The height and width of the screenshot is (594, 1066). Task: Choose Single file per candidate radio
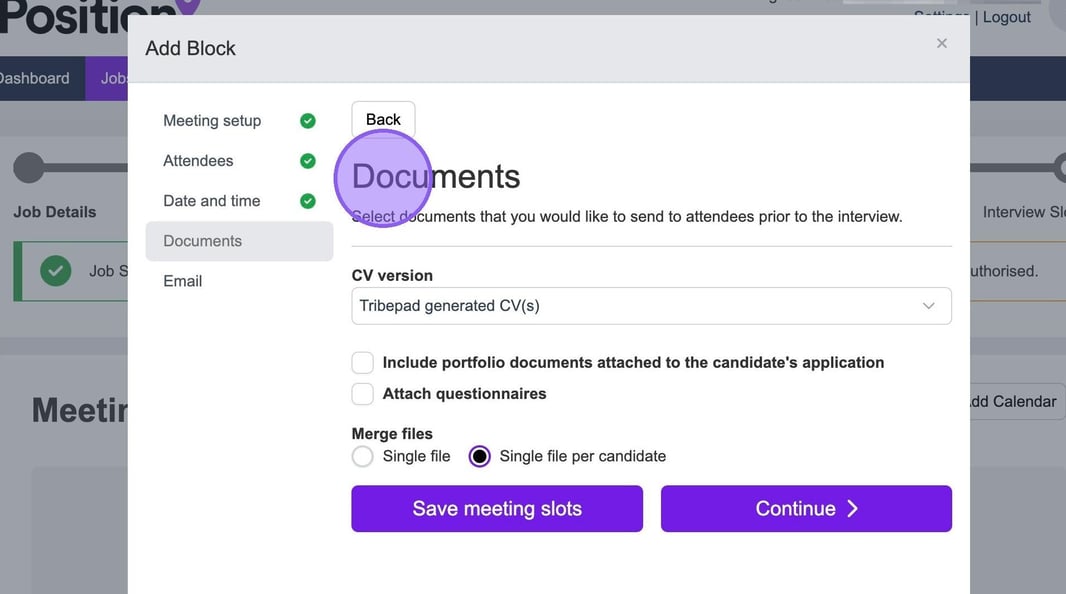(x=480, y=456)
